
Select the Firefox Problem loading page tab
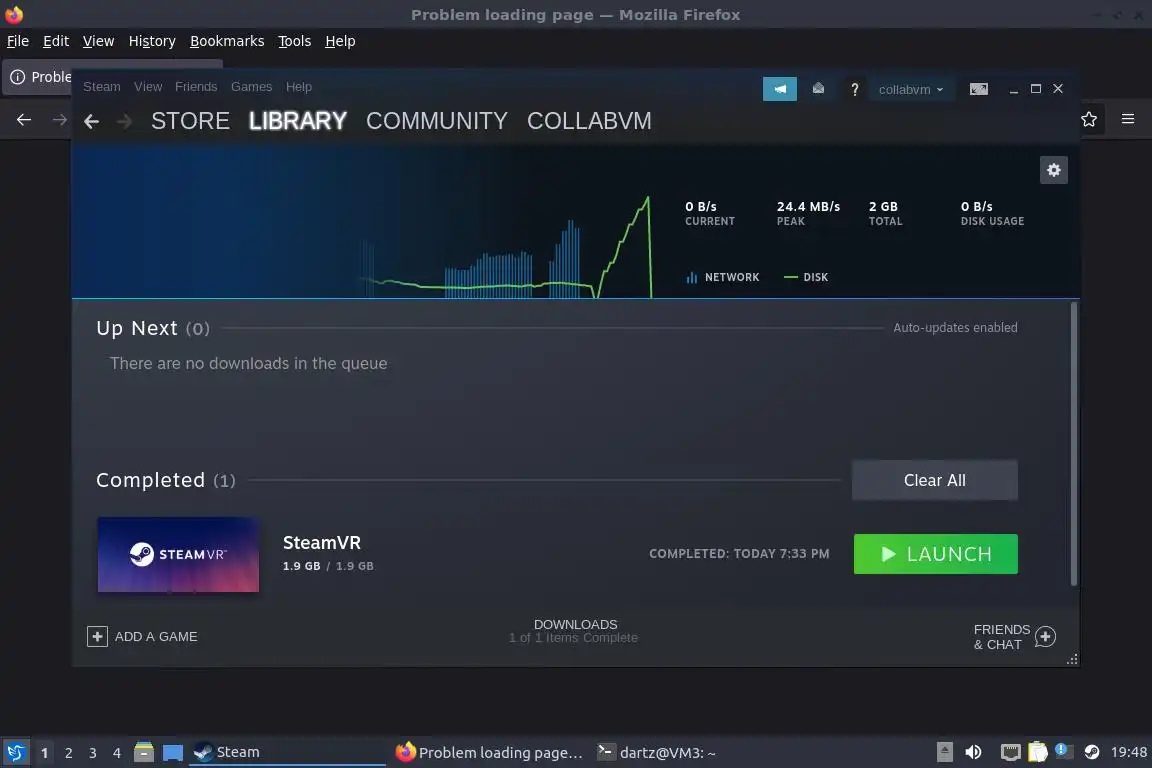tap(38, 77)
